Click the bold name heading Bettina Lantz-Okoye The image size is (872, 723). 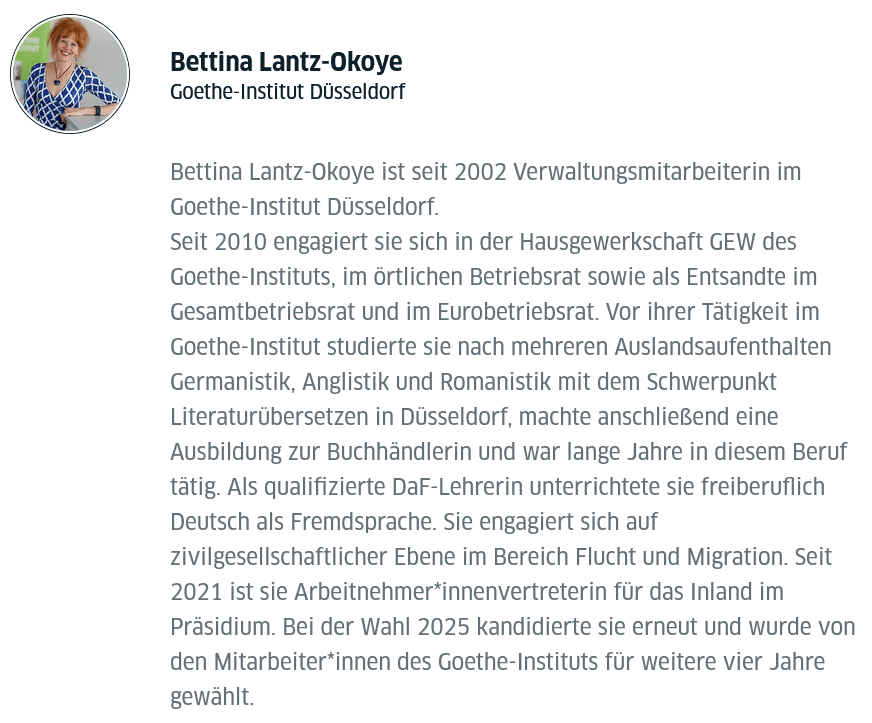286,62
